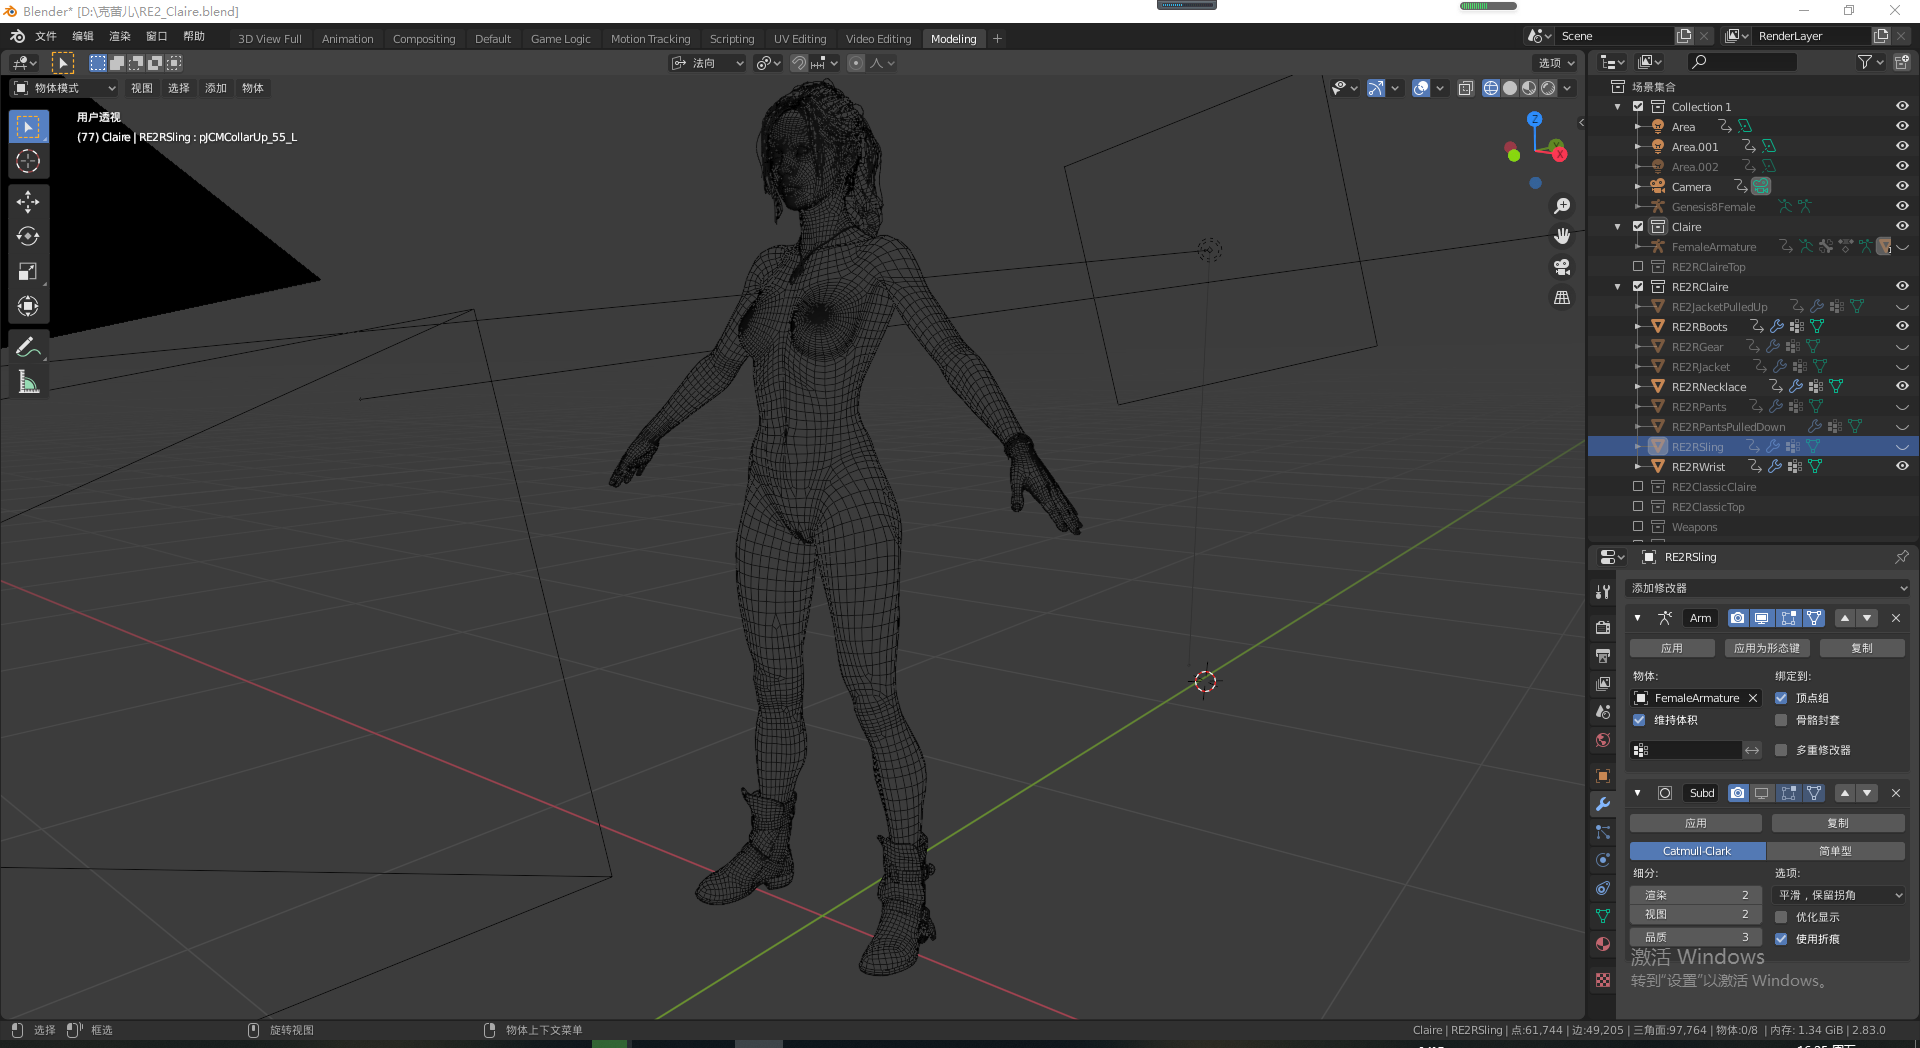Click the zoom view magnifier in the viewport

tap(1562, 206)
